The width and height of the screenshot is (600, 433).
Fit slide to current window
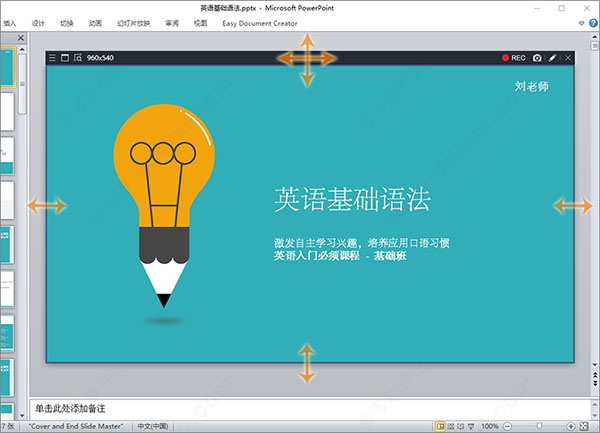[586, 426]
